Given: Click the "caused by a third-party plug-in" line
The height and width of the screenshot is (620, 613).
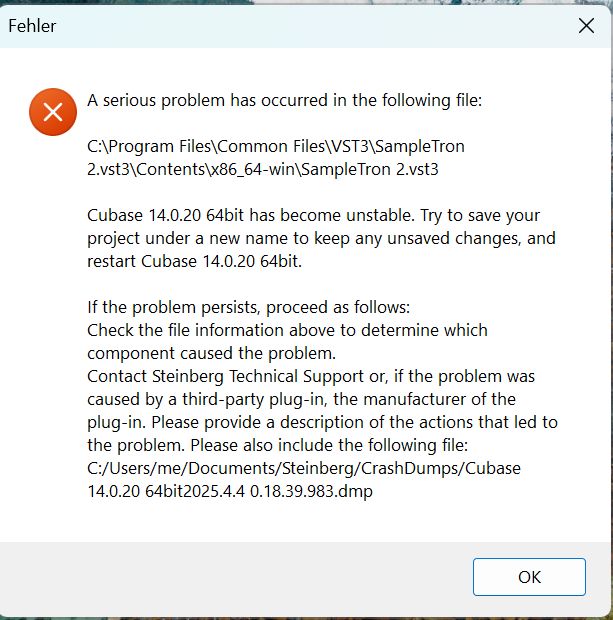Looking at the screenshot, I should pos(315,399).
